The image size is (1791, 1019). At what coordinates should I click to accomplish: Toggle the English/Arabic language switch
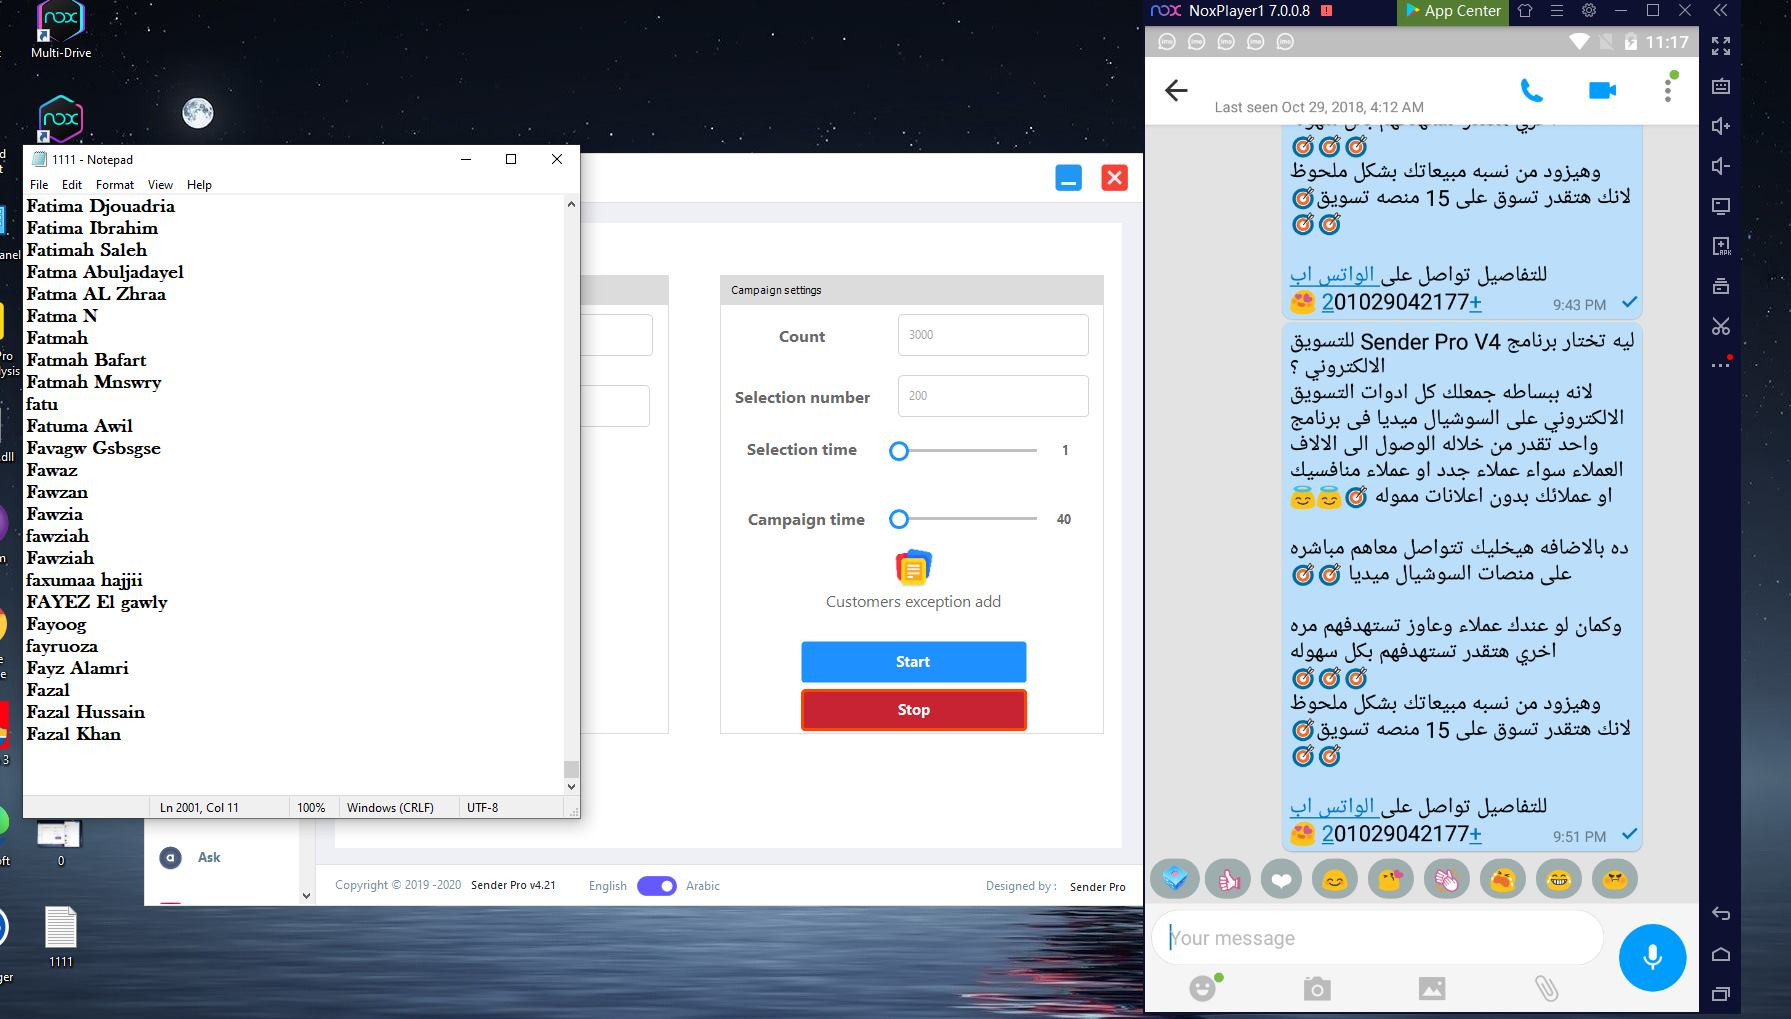[656, 886]
